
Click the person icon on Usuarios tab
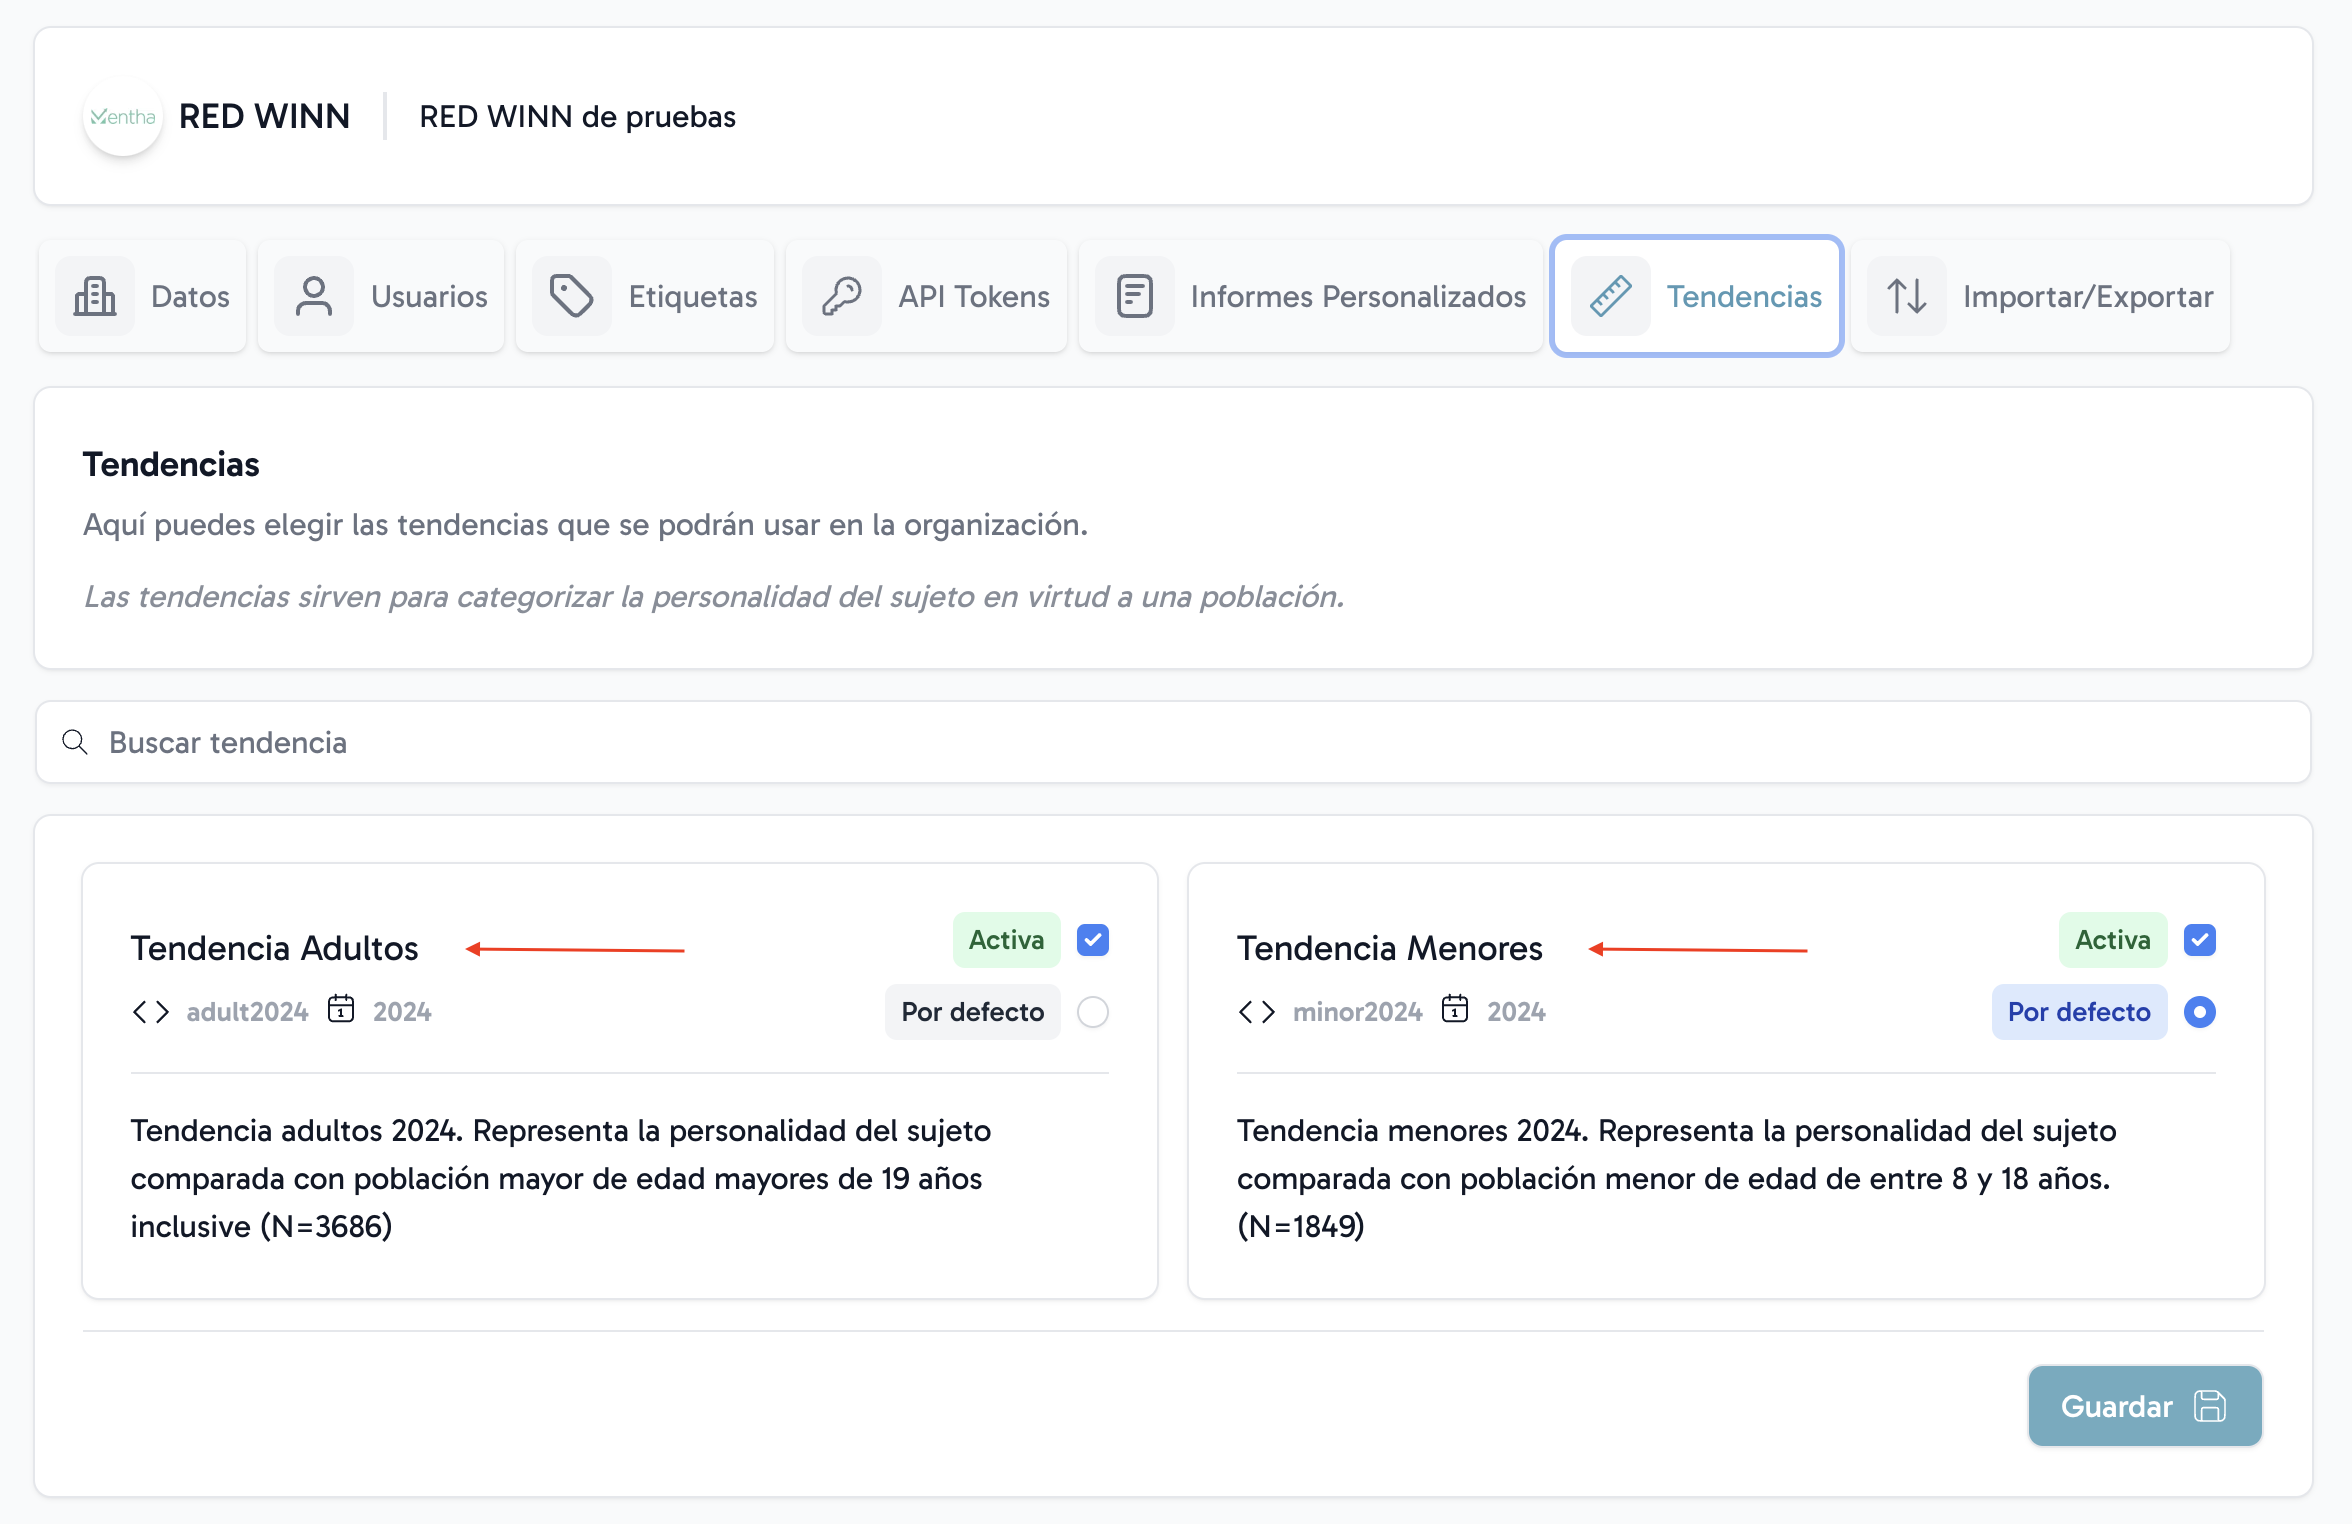click(x=314, y=297)
